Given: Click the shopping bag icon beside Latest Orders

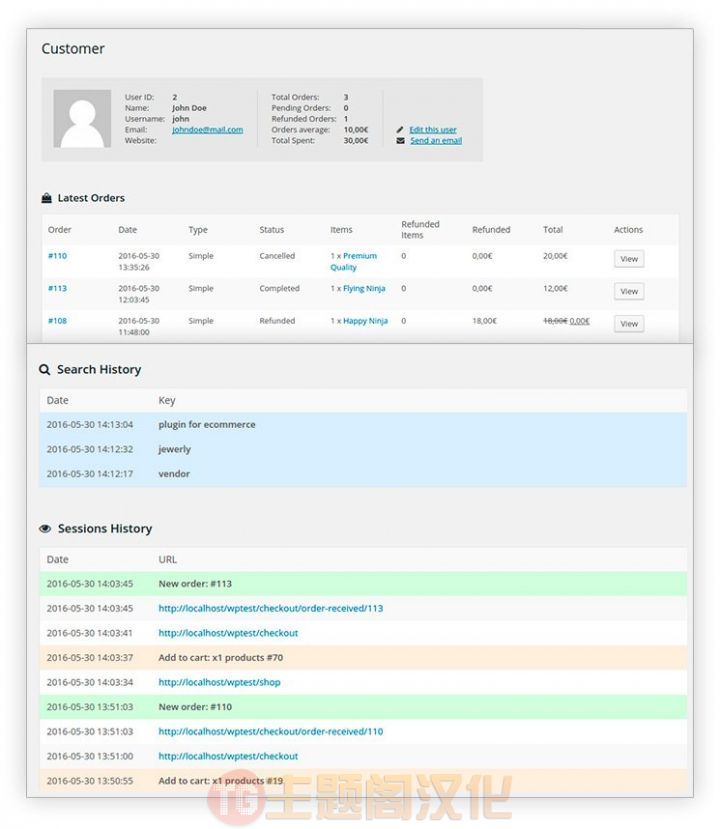Looking at the screenshot, I should [x=47, y=198].
